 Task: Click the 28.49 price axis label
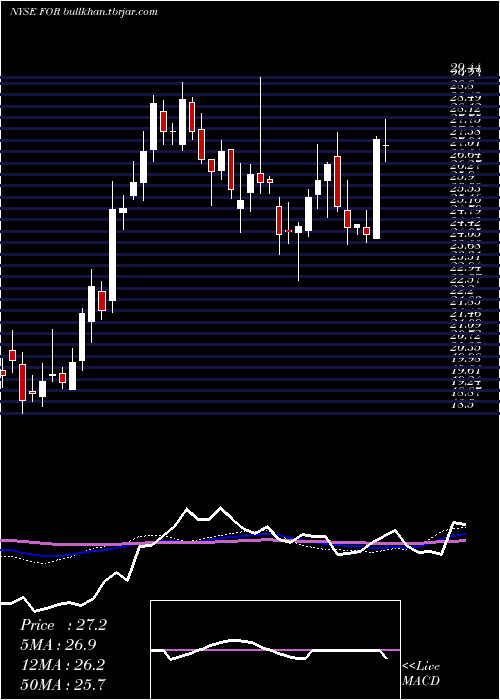(x=465, y=97)
